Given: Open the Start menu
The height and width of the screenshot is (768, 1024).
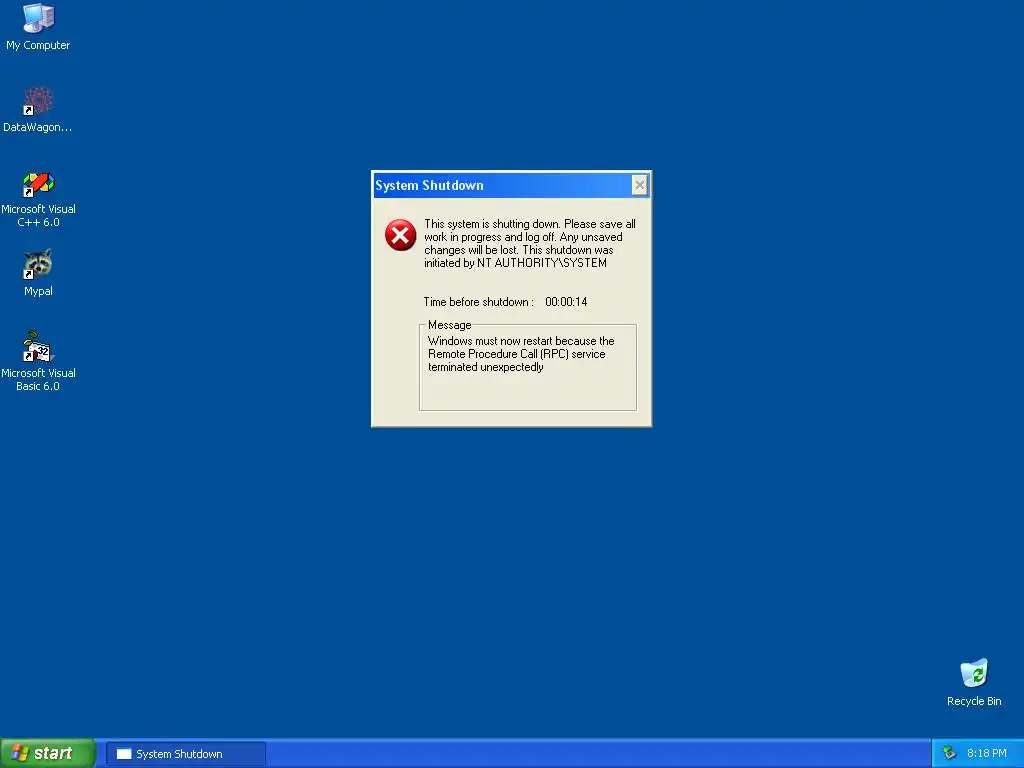Looking at the screenshot, I should (47, 753).
